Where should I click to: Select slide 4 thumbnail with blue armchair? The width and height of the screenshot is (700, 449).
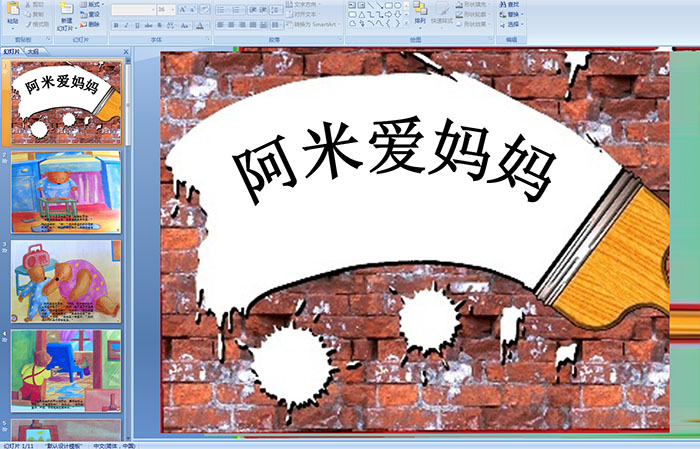(66, 370)
